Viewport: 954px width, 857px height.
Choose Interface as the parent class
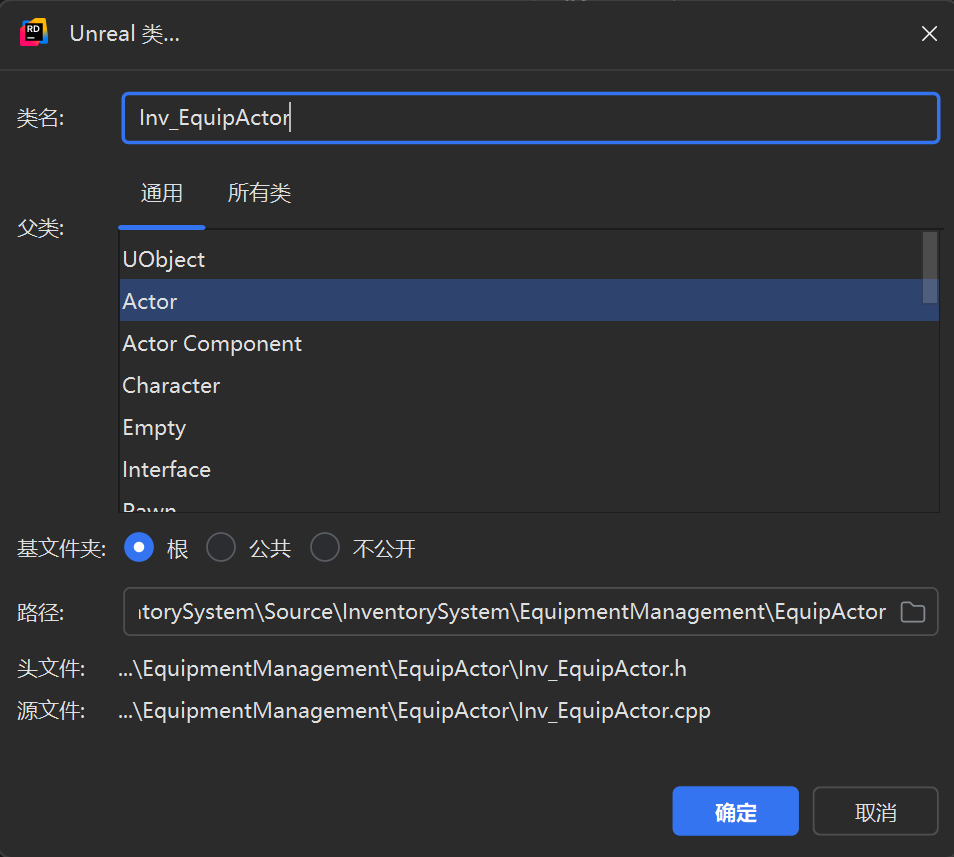[166, 469]
